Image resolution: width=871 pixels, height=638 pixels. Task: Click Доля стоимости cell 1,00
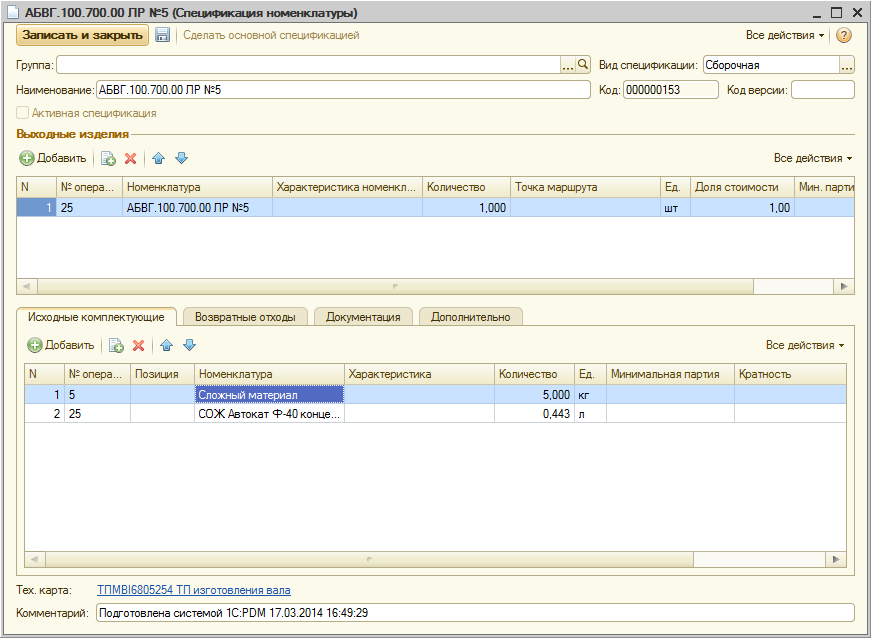[742, 208]
